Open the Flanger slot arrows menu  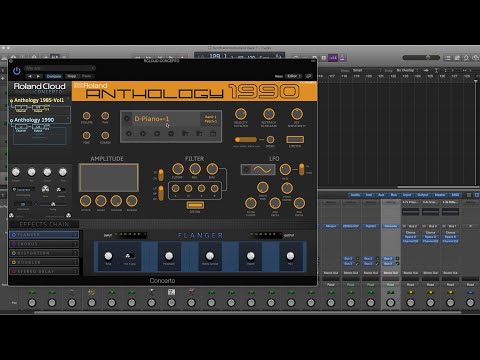76,235
